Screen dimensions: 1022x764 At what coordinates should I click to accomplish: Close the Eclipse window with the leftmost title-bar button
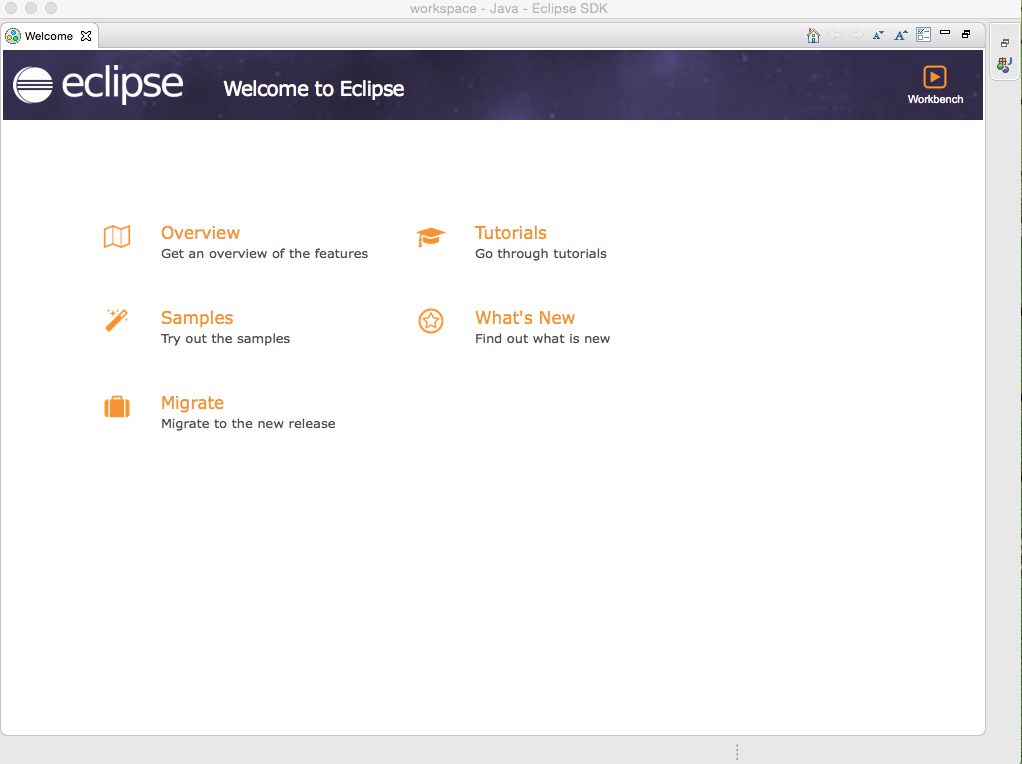[11, 8]
